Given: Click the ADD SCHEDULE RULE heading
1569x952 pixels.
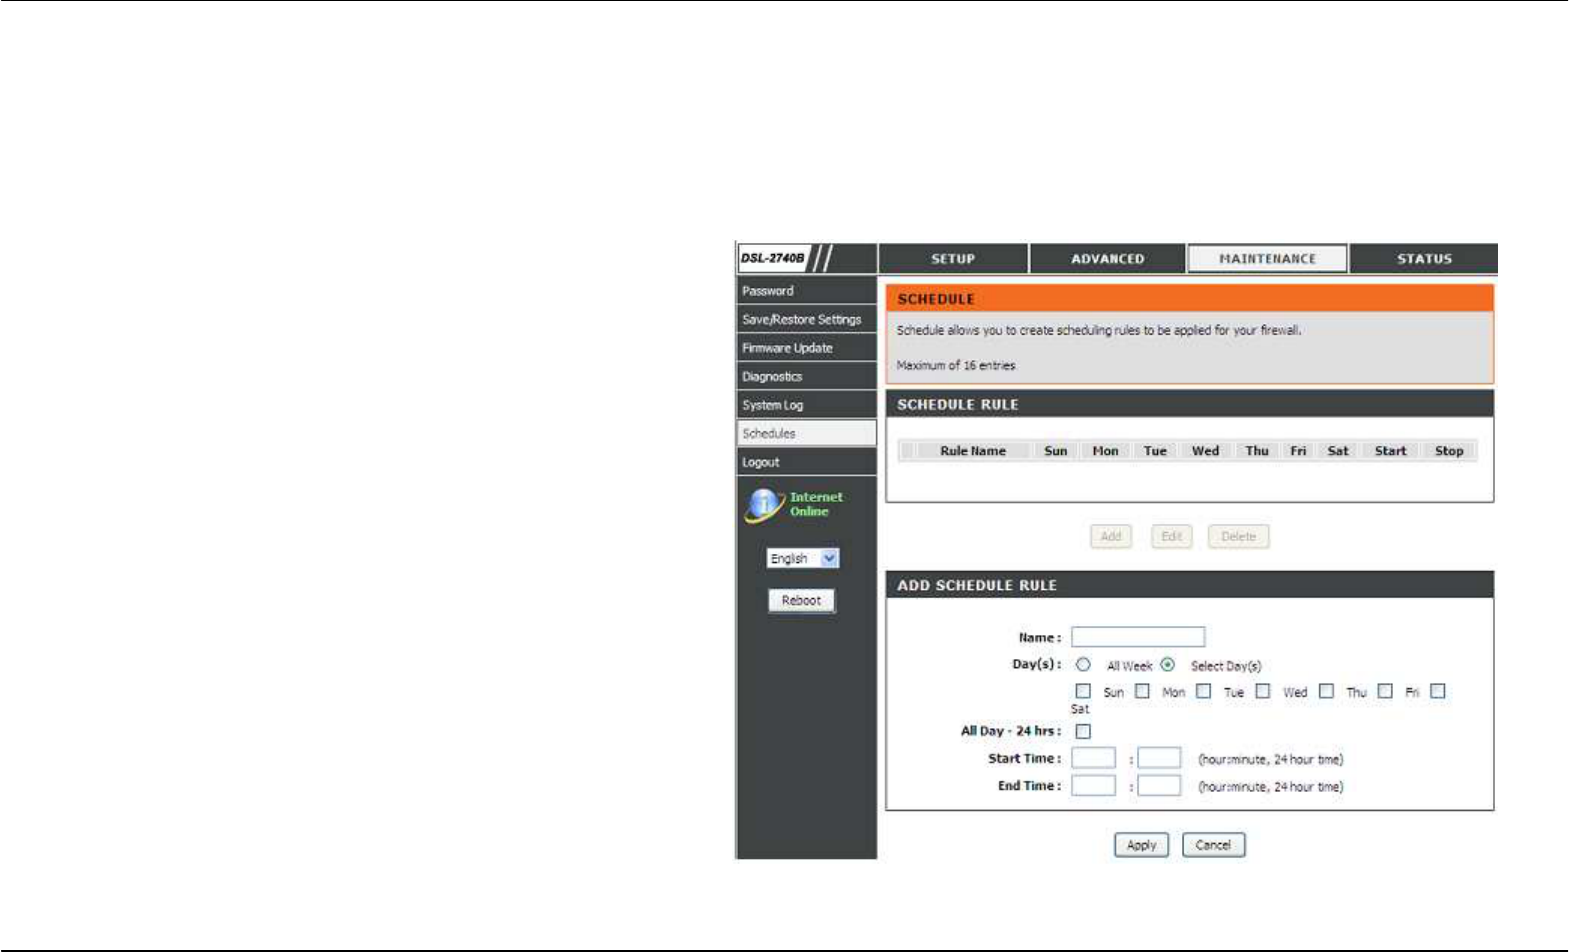Looking at the screenshot, I should (x=976, y=585).
